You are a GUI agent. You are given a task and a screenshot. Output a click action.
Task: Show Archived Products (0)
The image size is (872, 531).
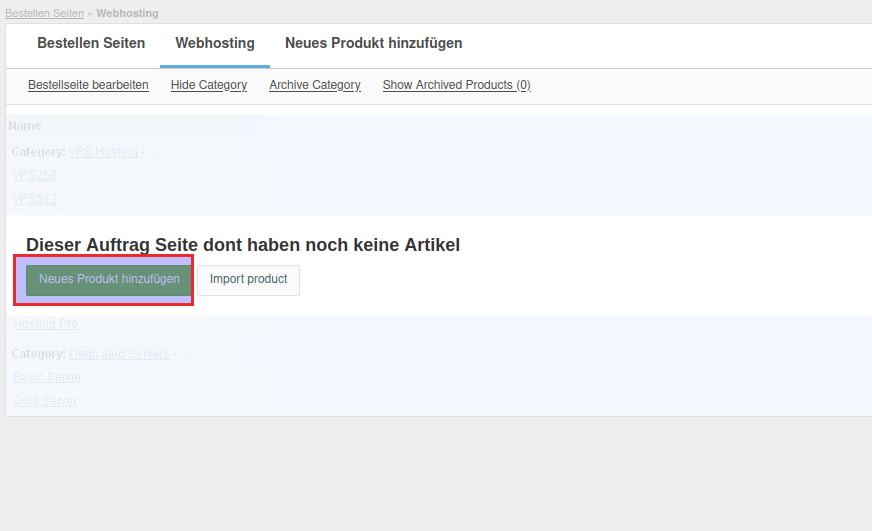click(x=456, y=85)
